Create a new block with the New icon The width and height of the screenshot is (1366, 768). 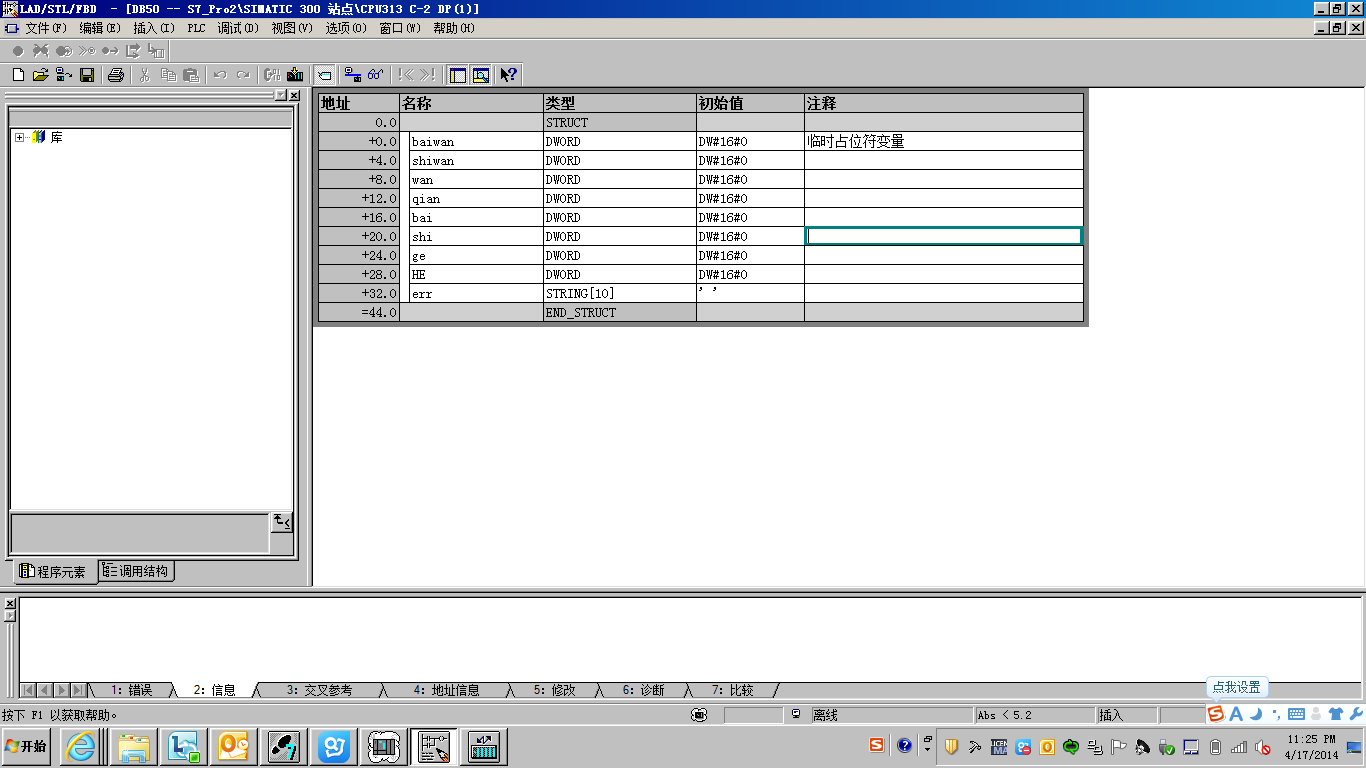tap(18, 75)
